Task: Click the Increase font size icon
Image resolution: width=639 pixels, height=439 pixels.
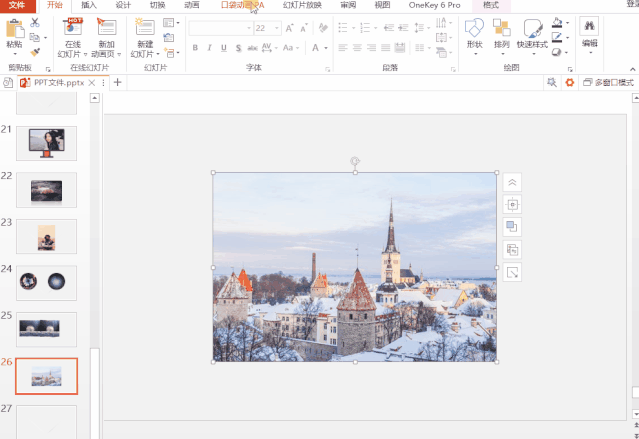Action: pos(289,28)
